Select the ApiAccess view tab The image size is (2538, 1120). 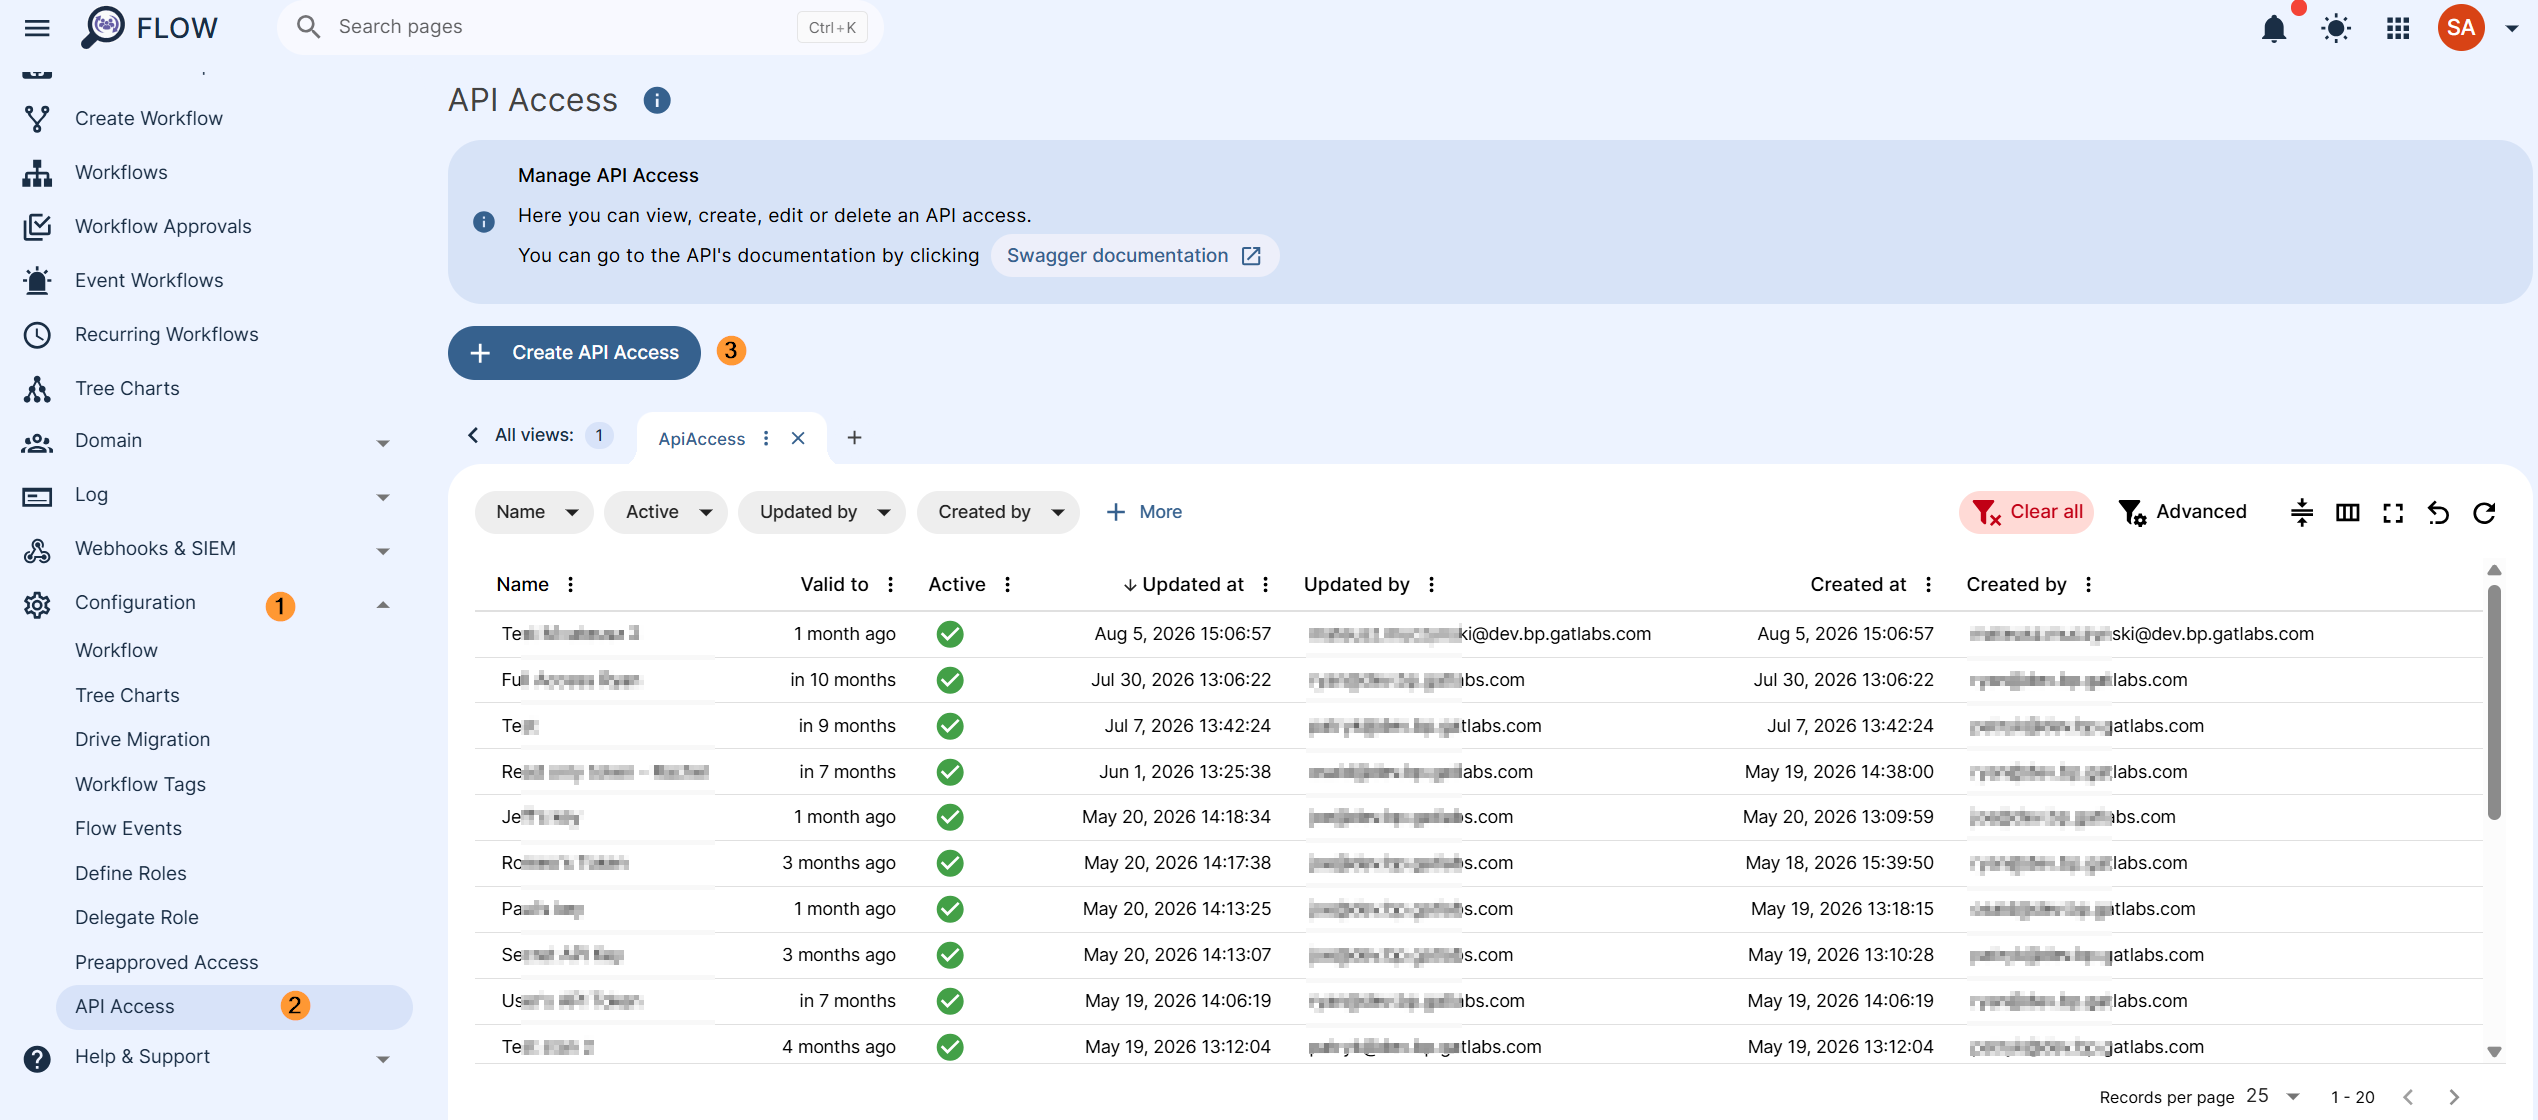[x=701, y=439]
